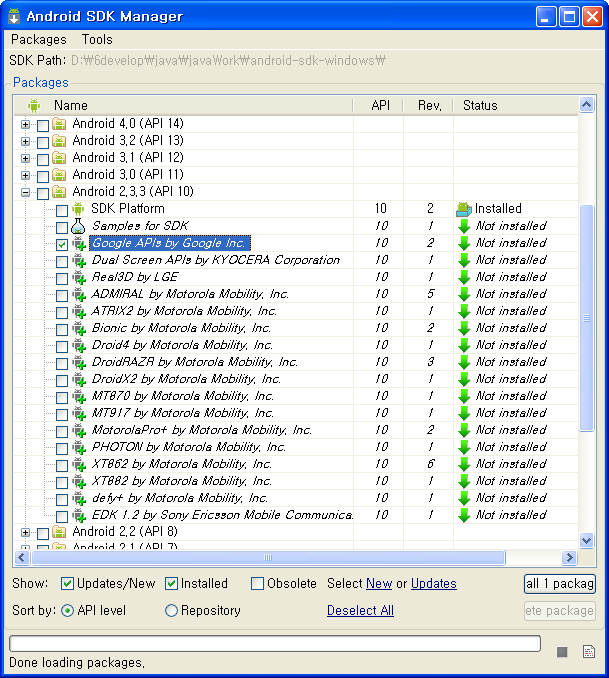Click the stop square icon near progress bar
This screenshot has height=678, width=609.
coord(562,652)
